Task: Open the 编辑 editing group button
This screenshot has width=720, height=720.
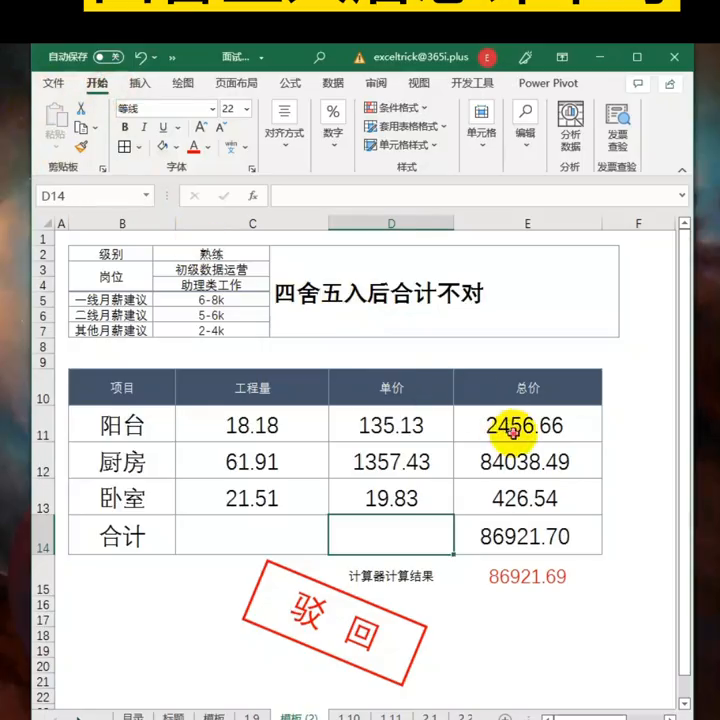Action: coord(525,125)
